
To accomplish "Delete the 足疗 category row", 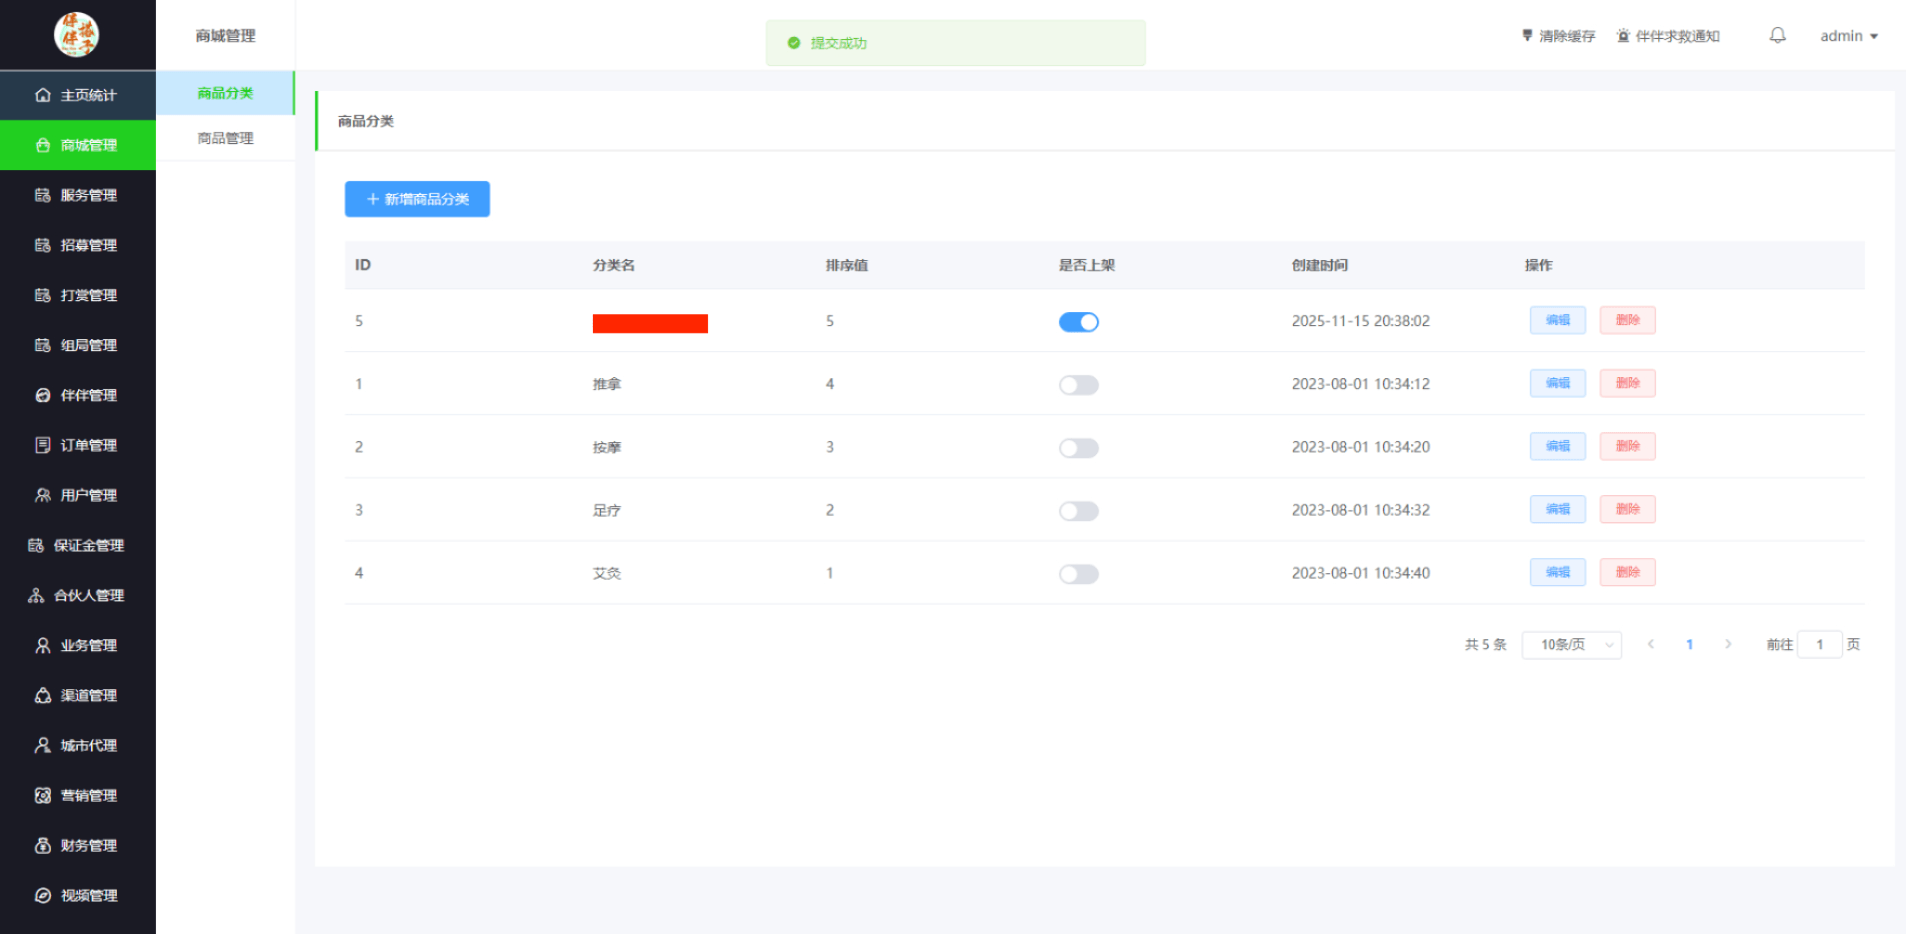I will click(x=1627, y=509).
